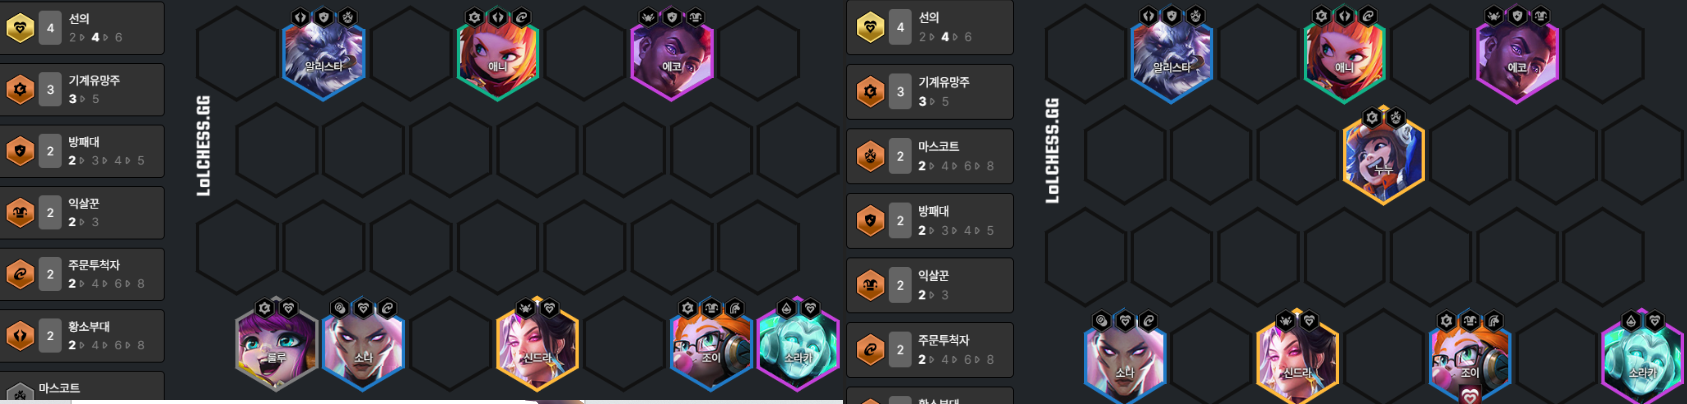This screenshot has height=404, width=1687.
Task: Open the 기계유망주 trait row in left list
Action: [82, 89]
